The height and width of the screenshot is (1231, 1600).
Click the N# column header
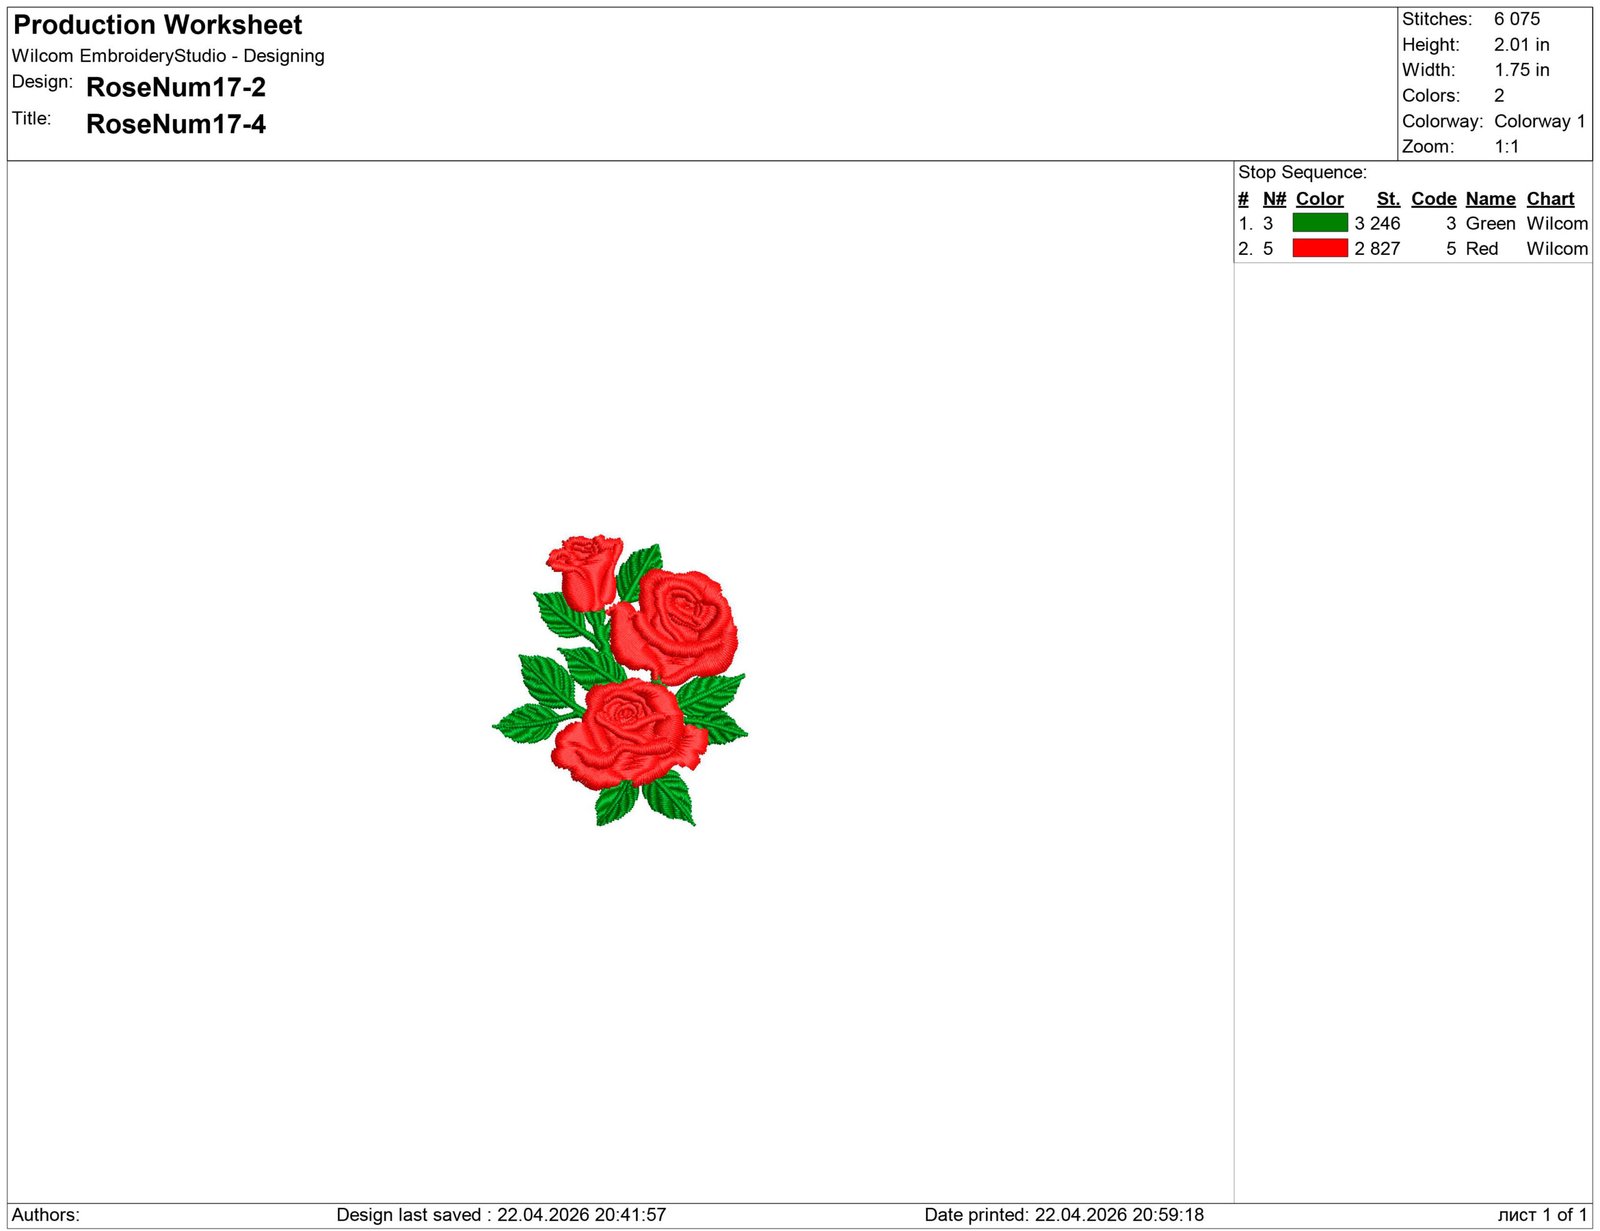1273,199
